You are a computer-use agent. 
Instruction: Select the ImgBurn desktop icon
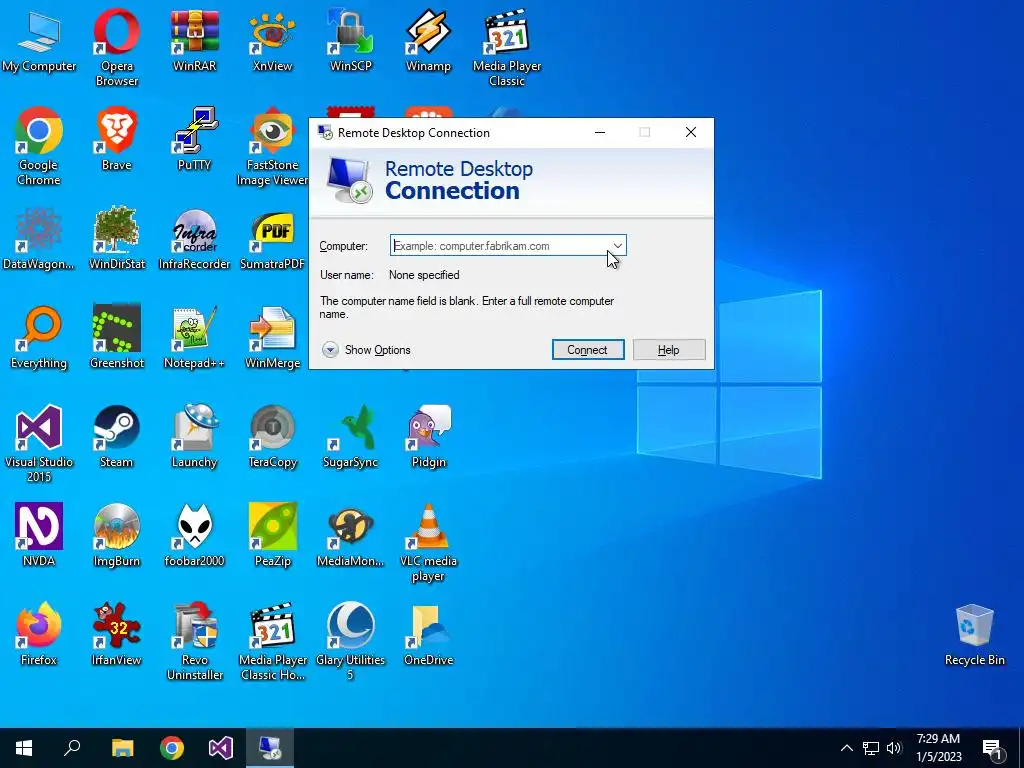pos(116,536)
